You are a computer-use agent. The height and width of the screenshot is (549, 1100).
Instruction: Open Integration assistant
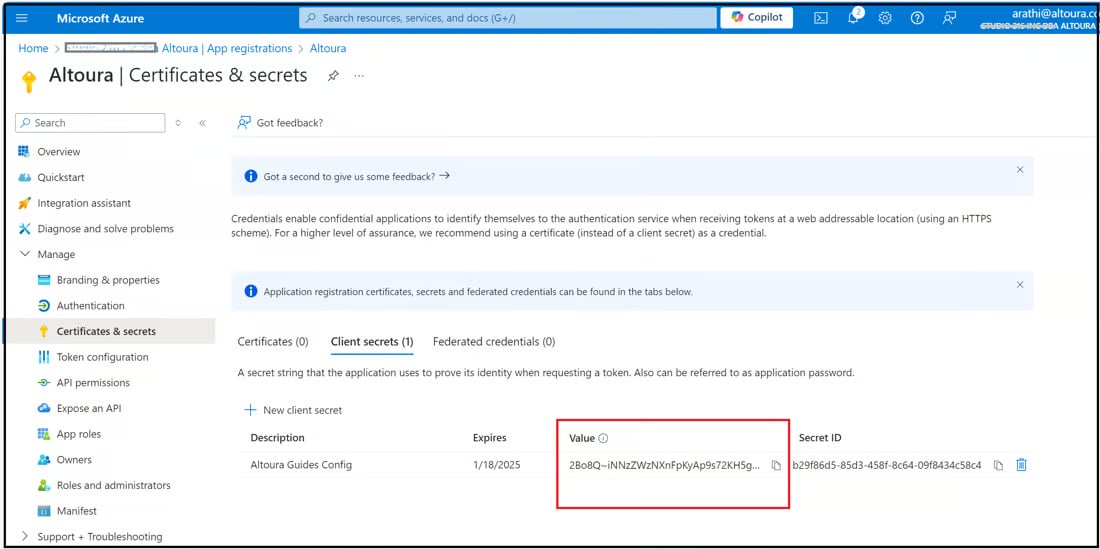point(84,203)
